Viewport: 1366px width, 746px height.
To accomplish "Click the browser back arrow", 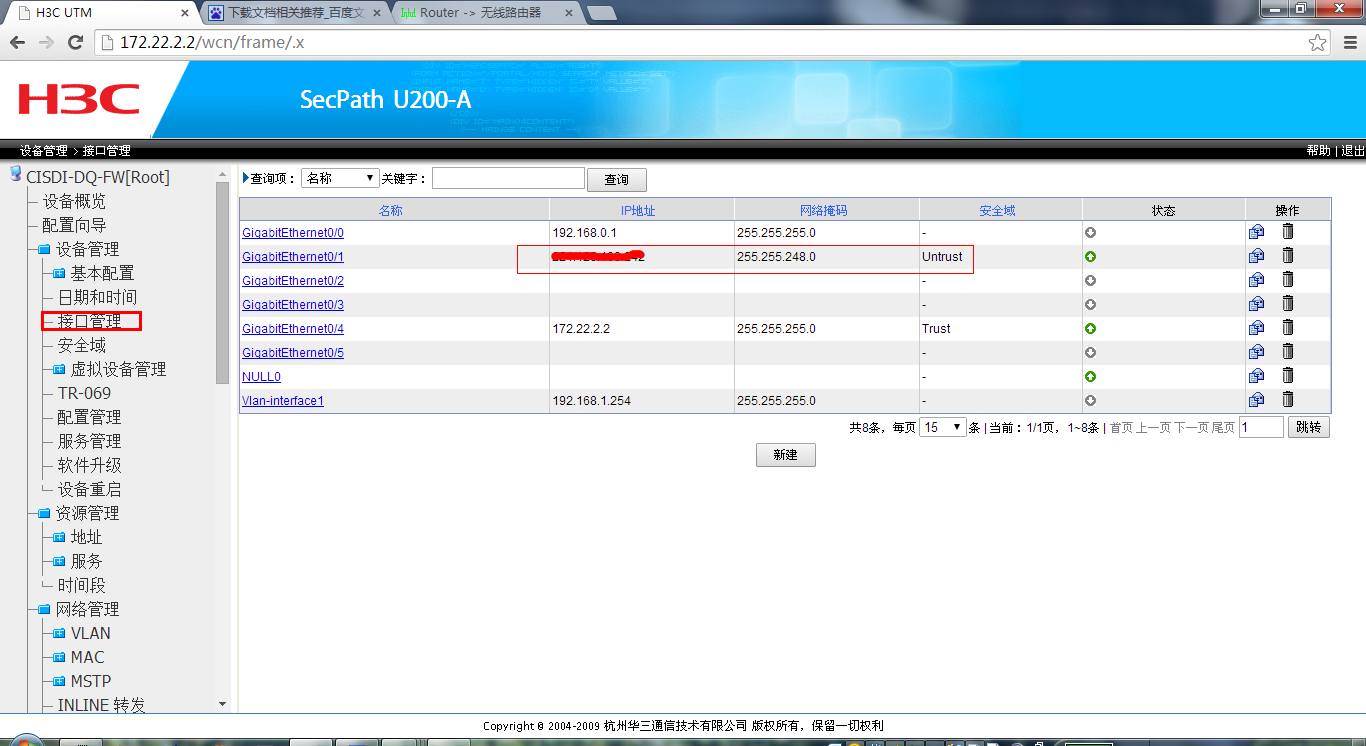I will (17, 43).
